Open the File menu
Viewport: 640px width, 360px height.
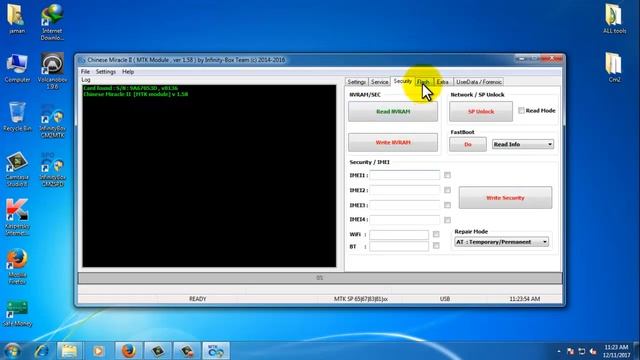[85, 72]
